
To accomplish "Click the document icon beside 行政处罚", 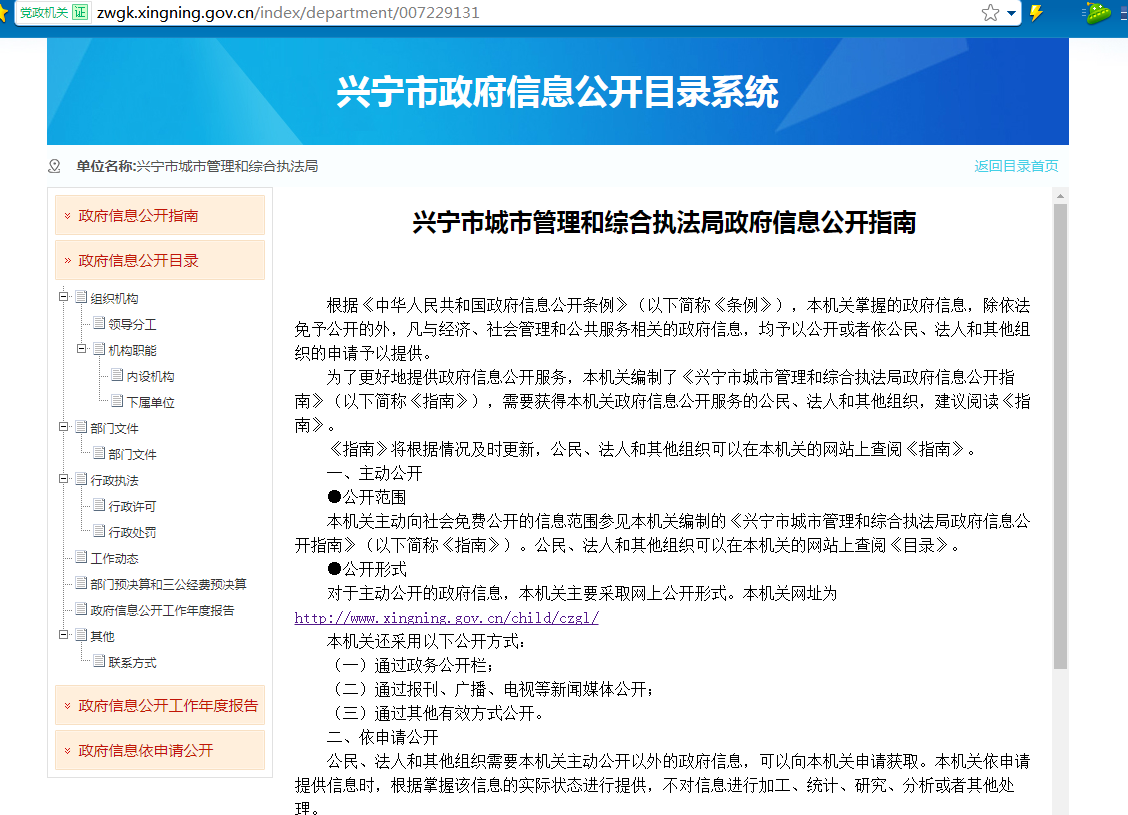I will click(99, 531).
